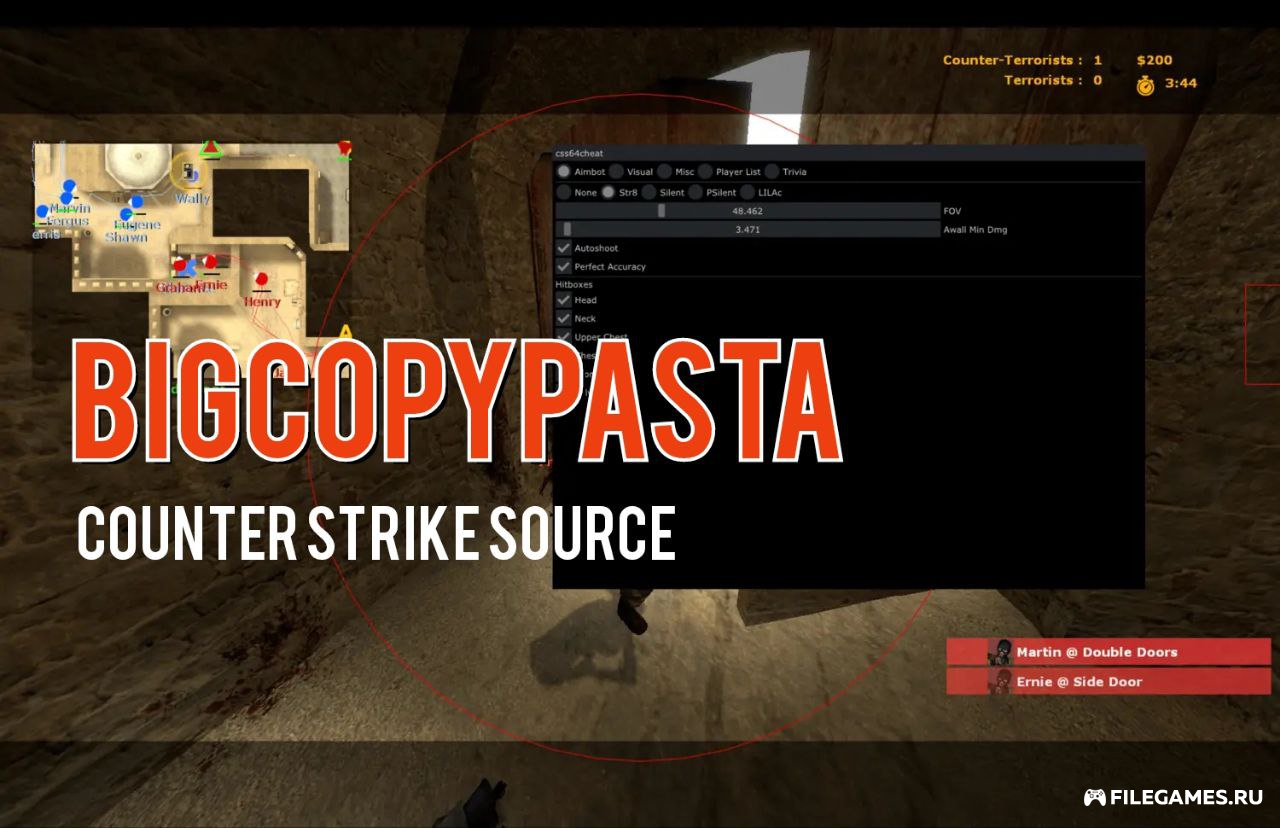Click the Shawn name on radar
Image resolution: width=1280 pixels, height=828 pixels.
click(x=126, y=238)
